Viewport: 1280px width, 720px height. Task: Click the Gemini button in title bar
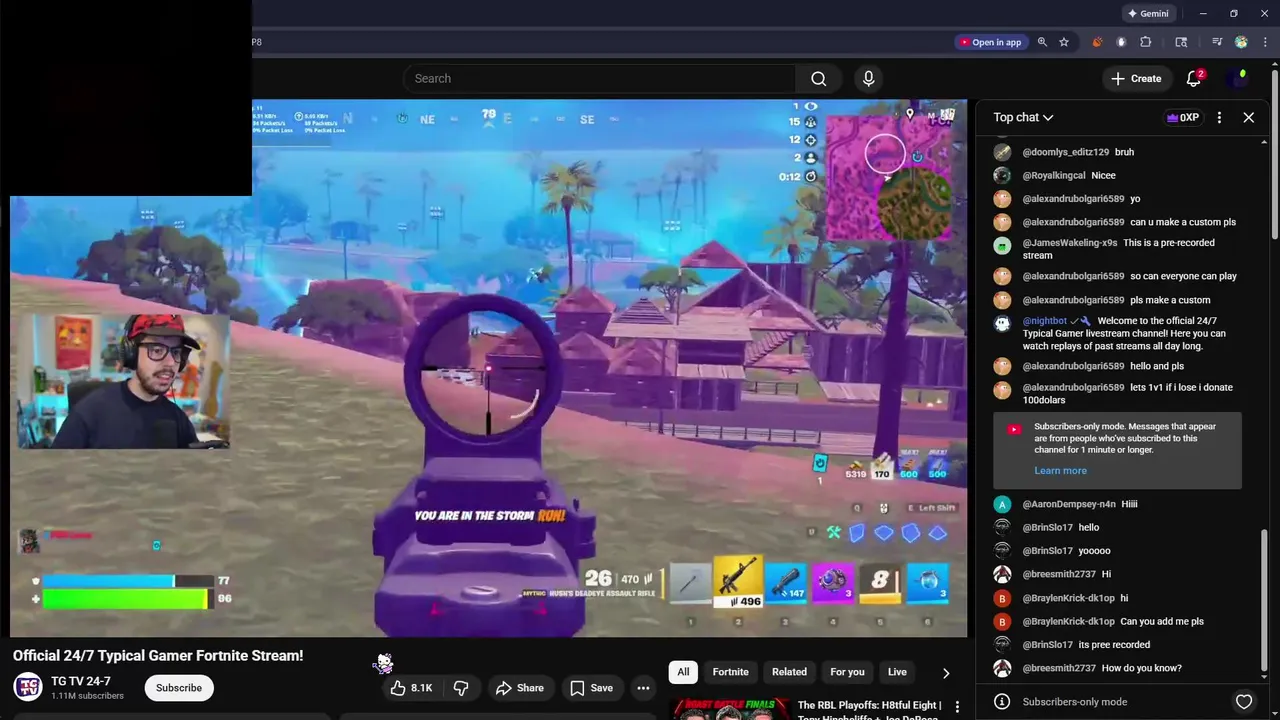[x=1148, y=14]
